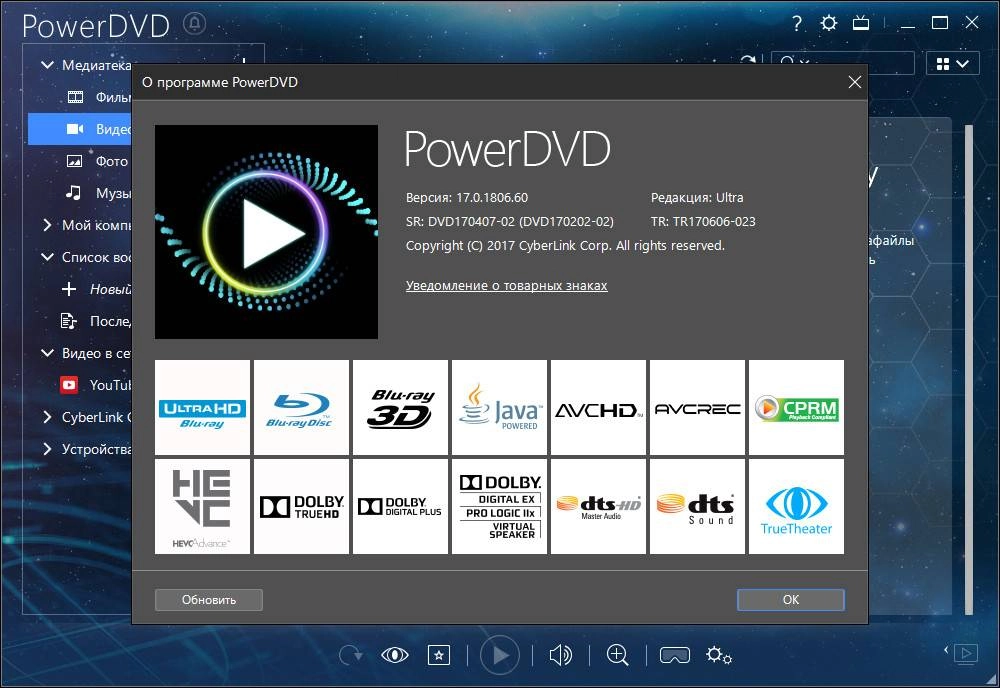
Task: Click the Java Powered logo tile
Action: [499, 407]
